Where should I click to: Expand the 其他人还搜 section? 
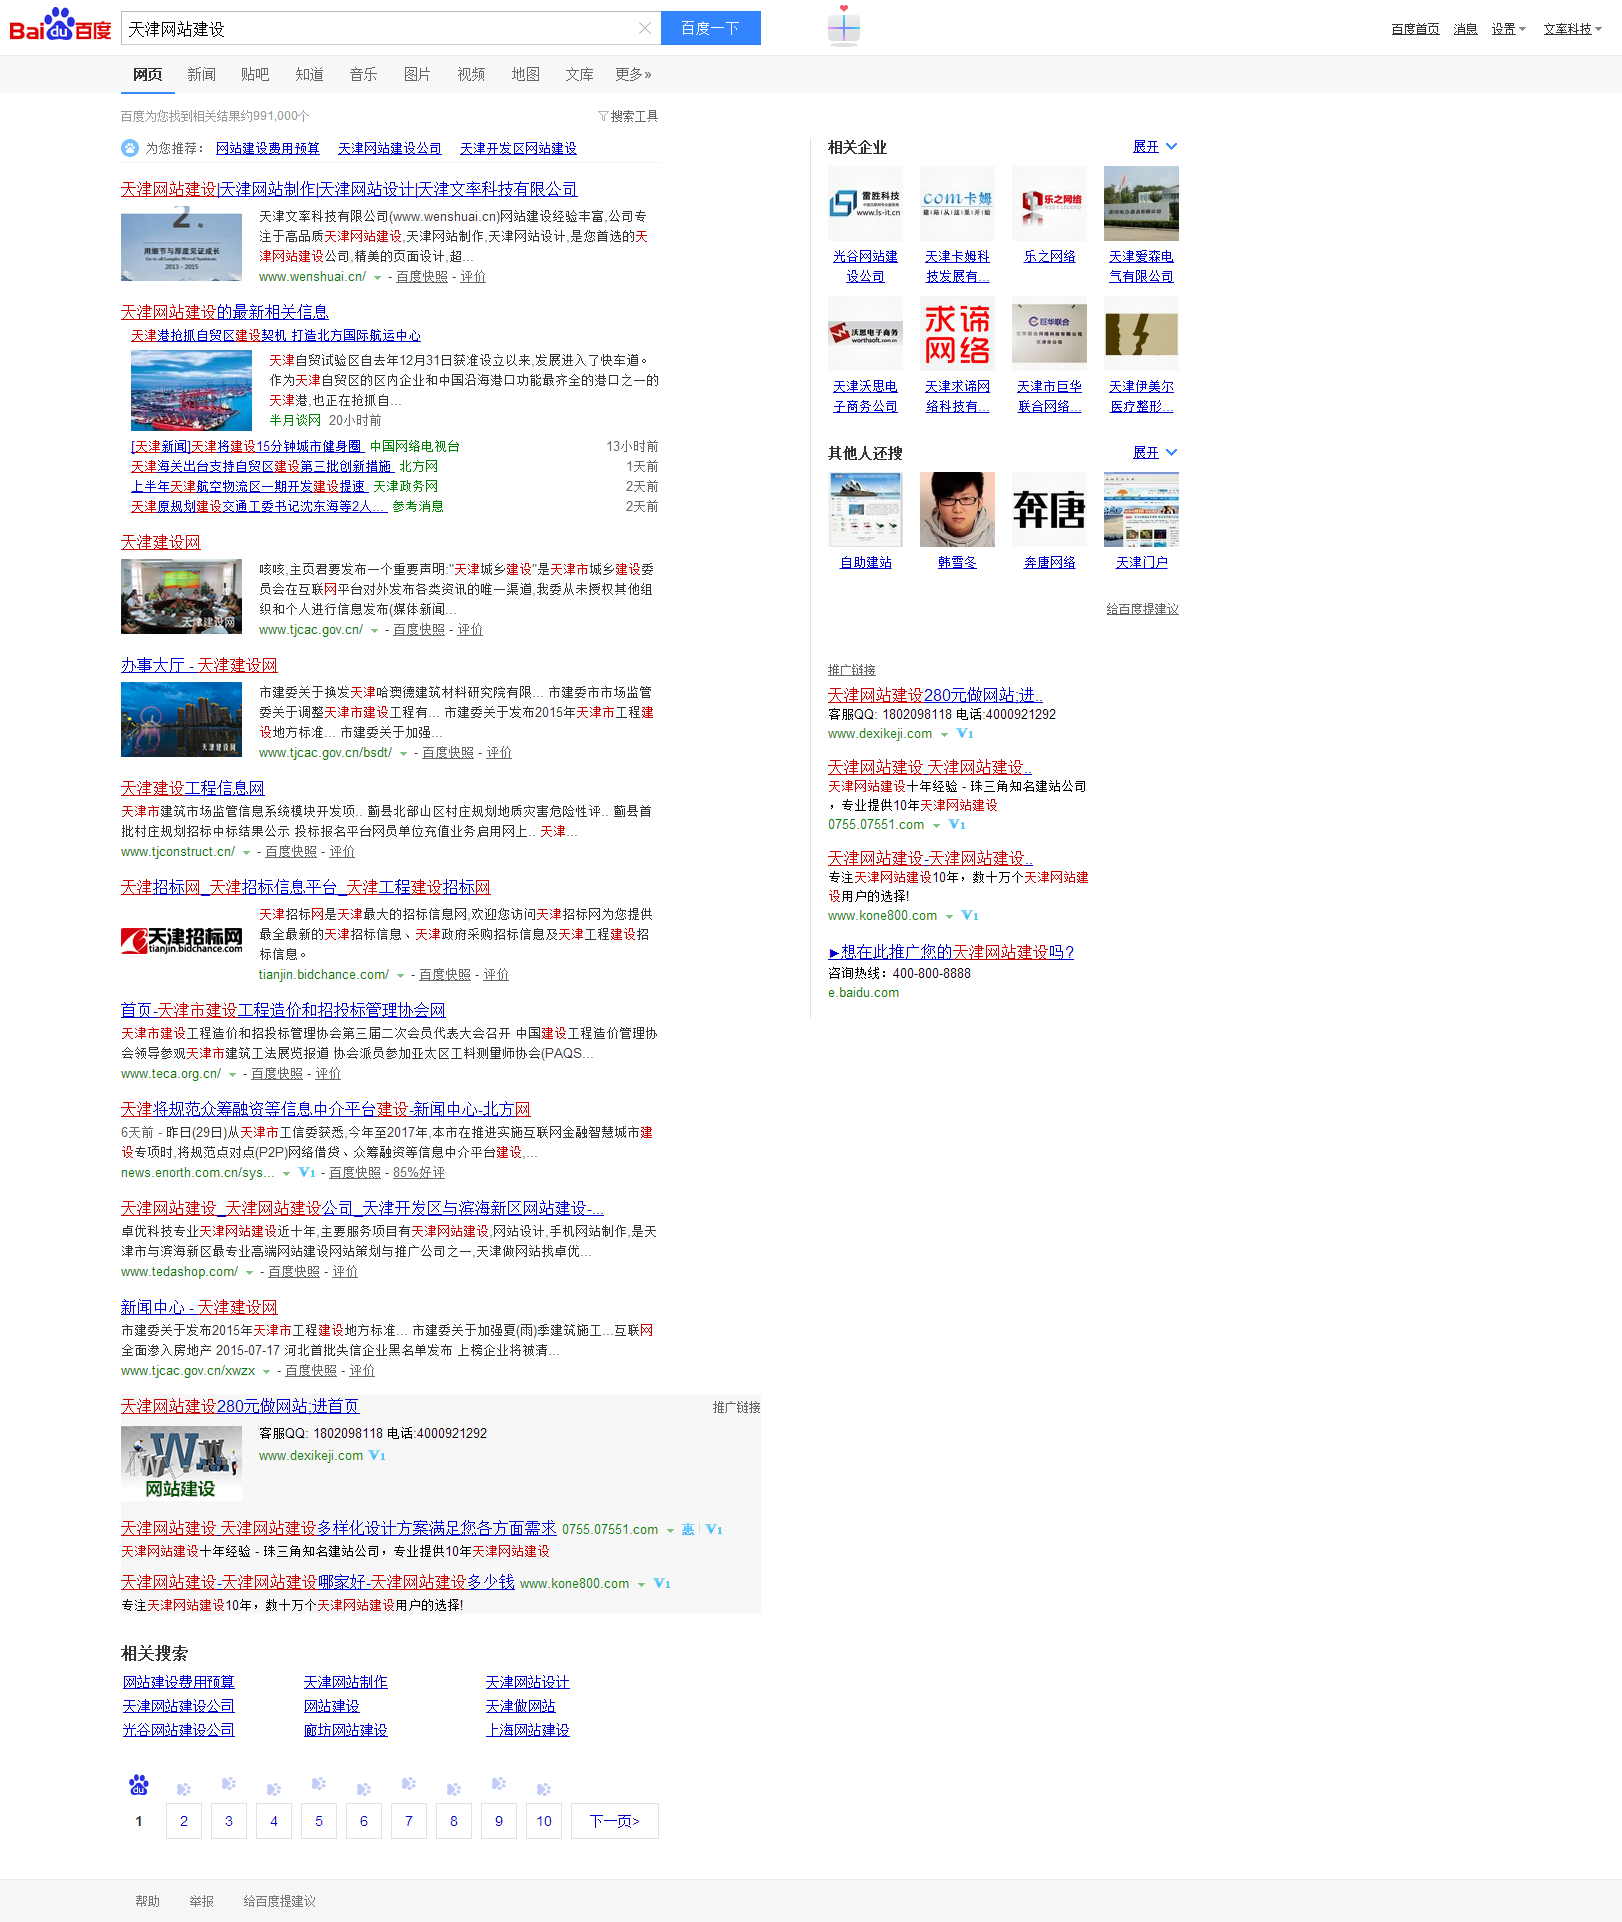1154,453
